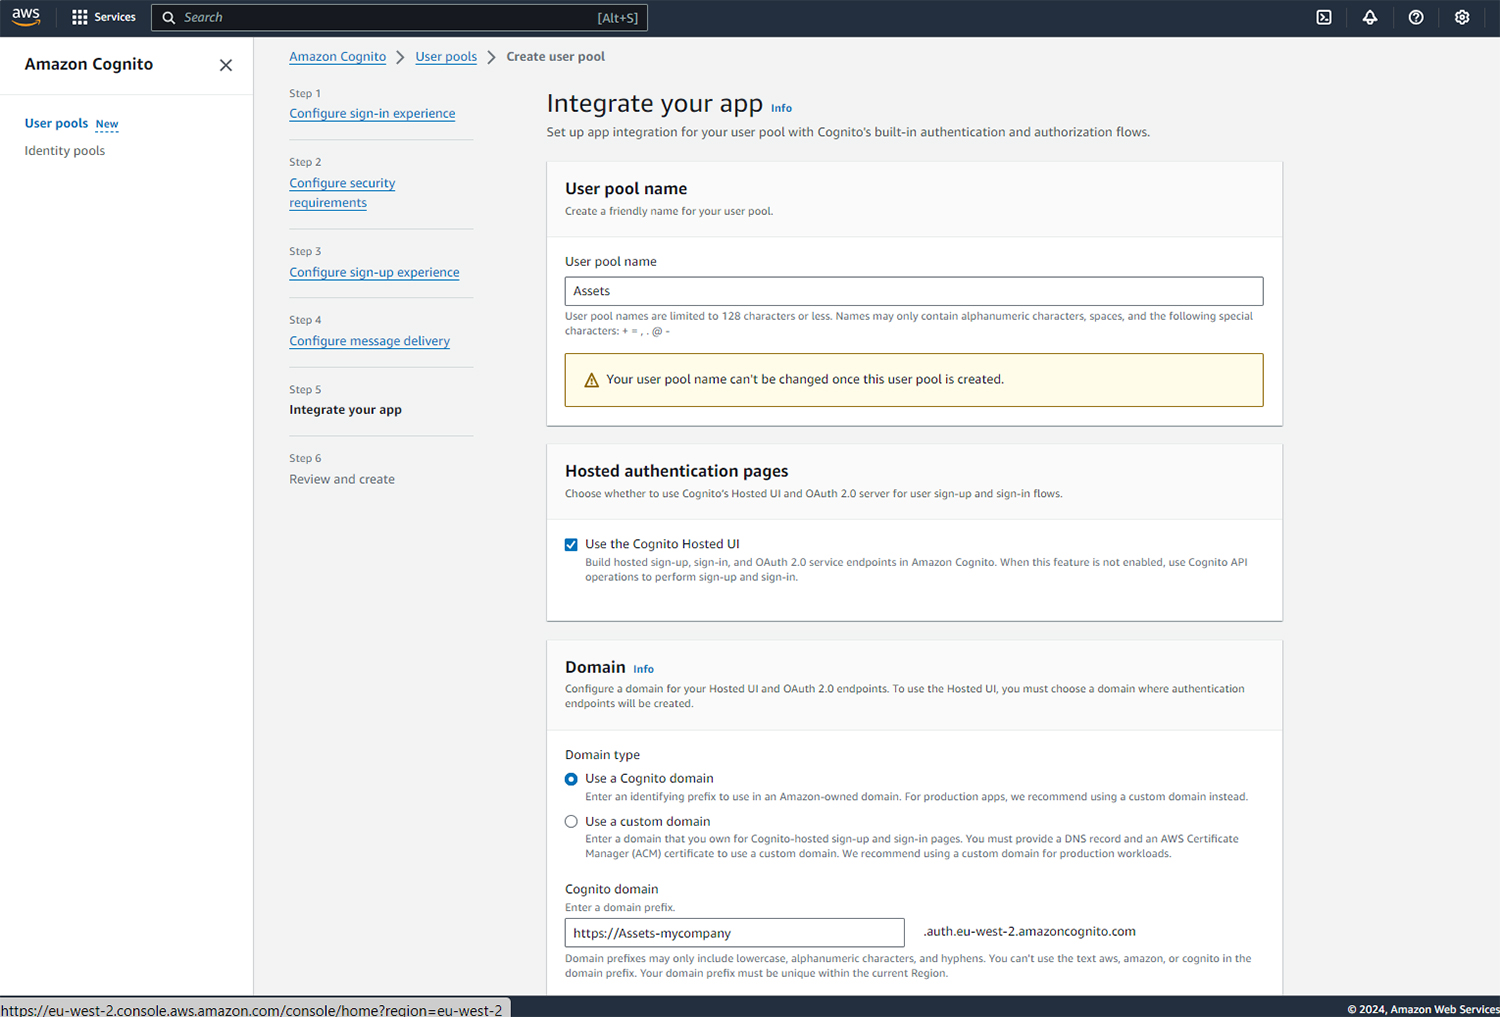Select Use a custom domain option
Viewport: 1500px width, 1017px height.
(571, 822)
